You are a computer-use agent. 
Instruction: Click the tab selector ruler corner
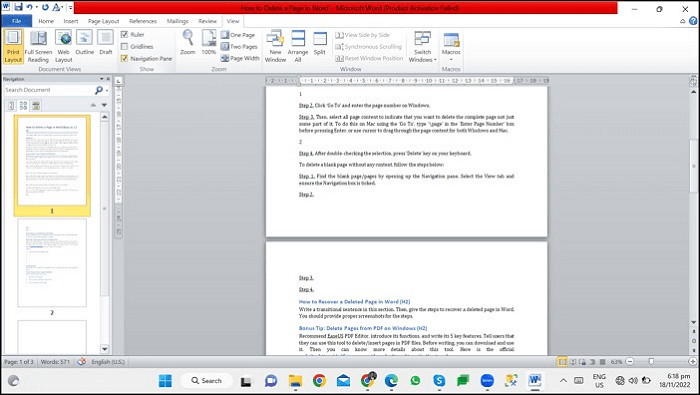[118, 81]
